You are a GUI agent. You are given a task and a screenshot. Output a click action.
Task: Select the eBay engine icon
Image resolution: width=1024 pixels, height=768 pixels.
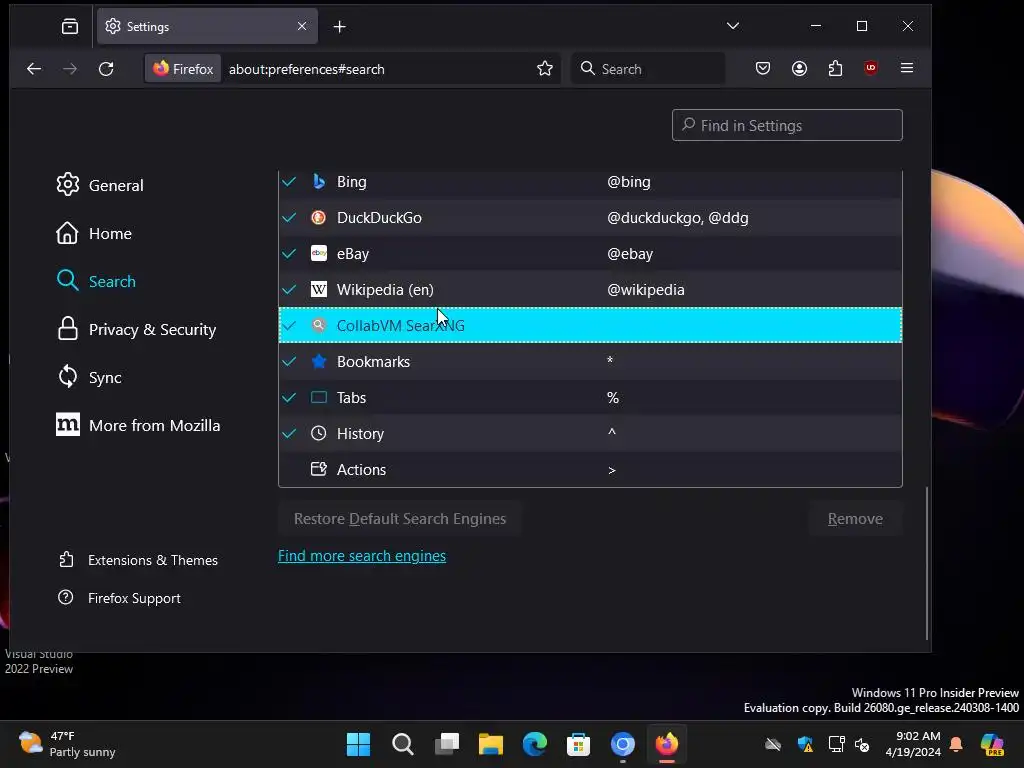click(x=319, y=253)
